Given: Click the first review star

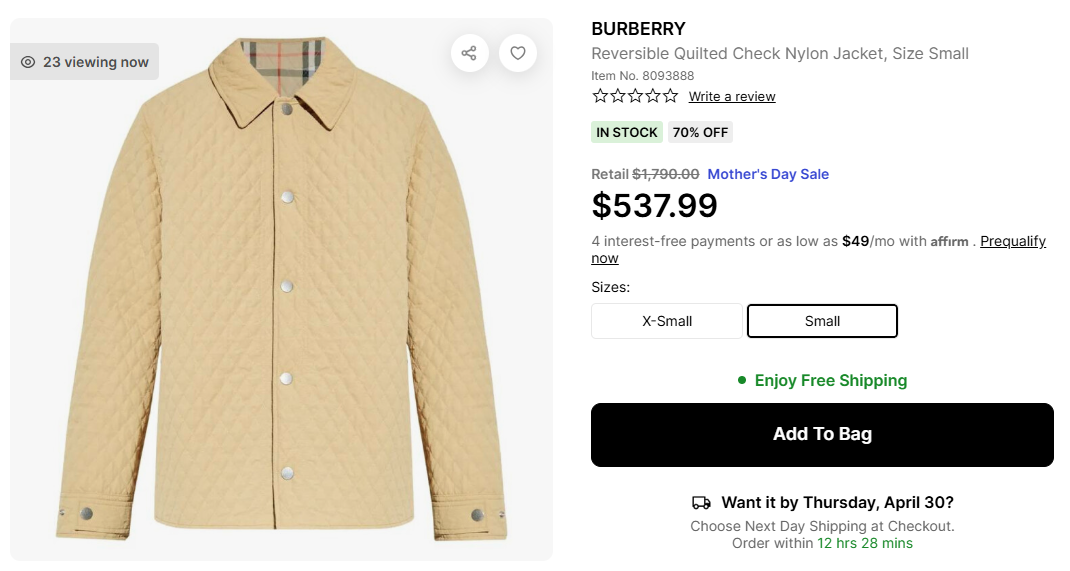Looking at the screenshot, I should point(600,96).
